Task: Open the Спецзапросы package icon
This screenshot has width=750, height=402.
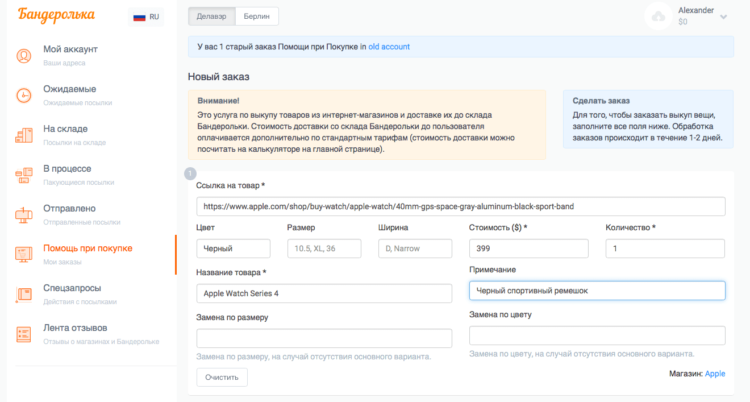Action: [x=24, y=294]
